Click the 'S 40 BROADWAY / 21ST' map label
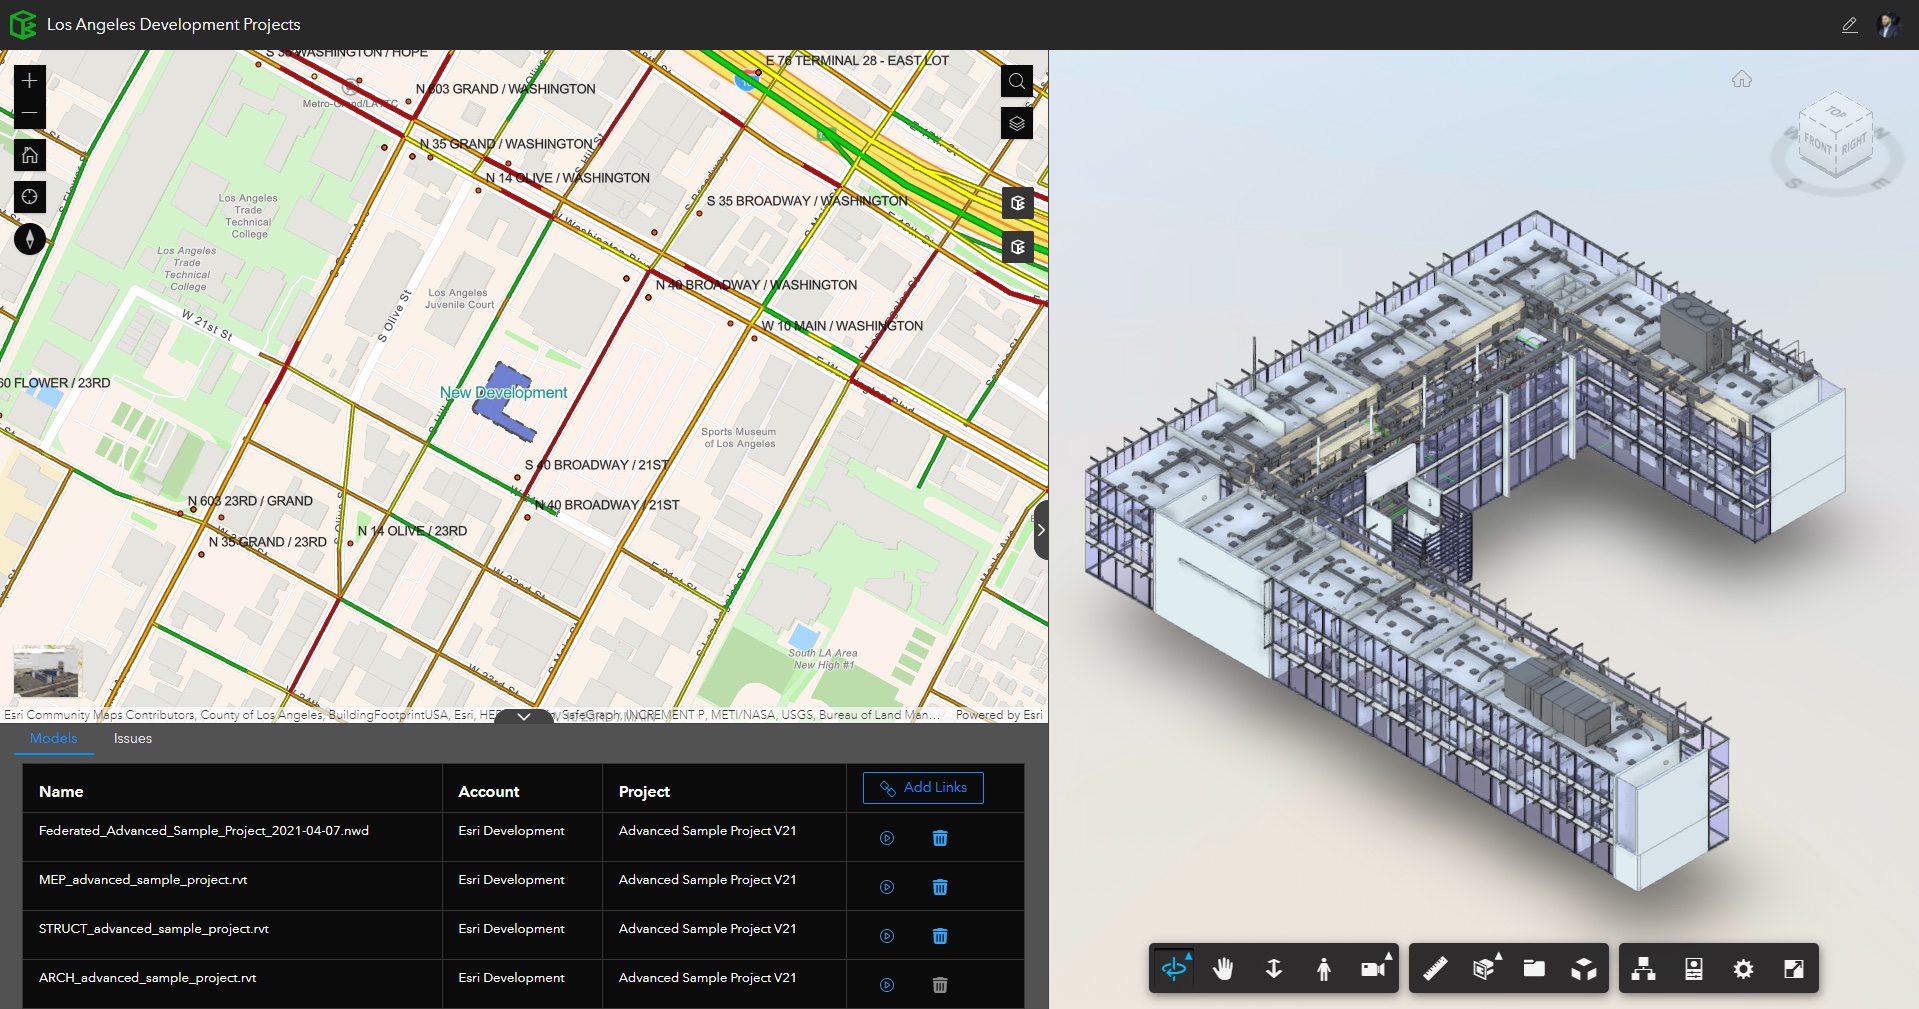 coord(597,465)
